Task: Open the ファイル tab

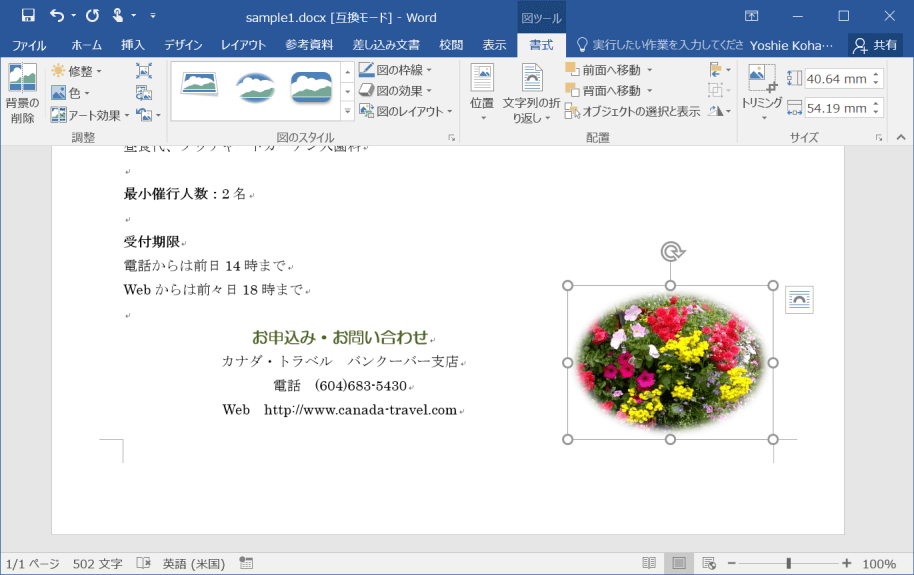Action: tap(29, 45)
